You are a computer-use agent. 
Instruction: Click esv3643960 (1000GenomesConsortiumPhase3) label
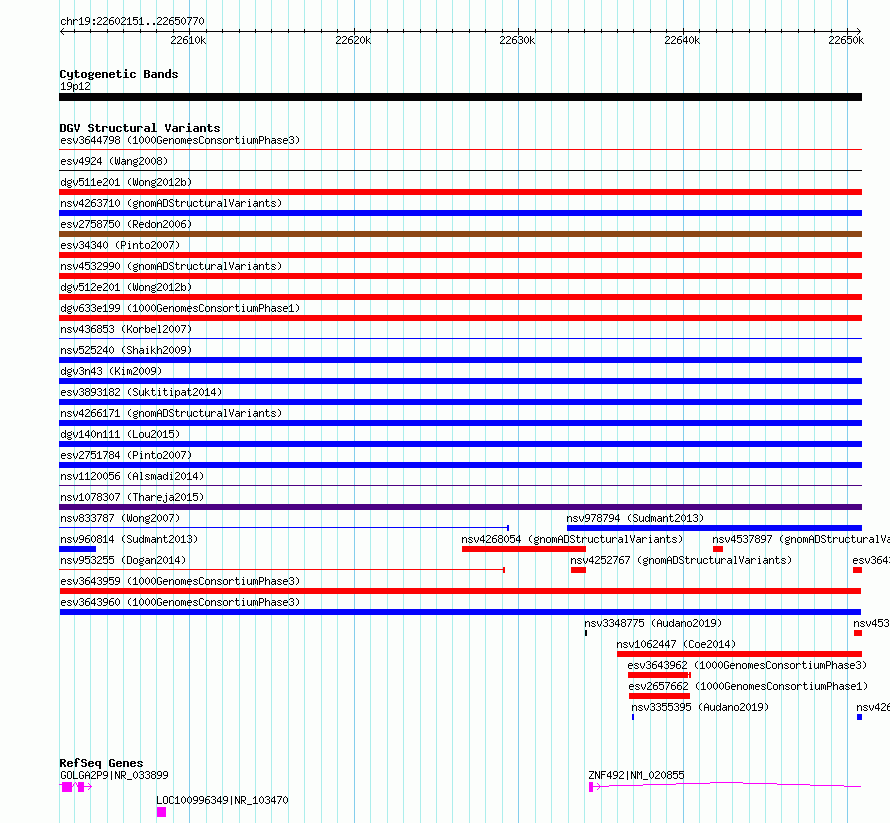(180, 602)
